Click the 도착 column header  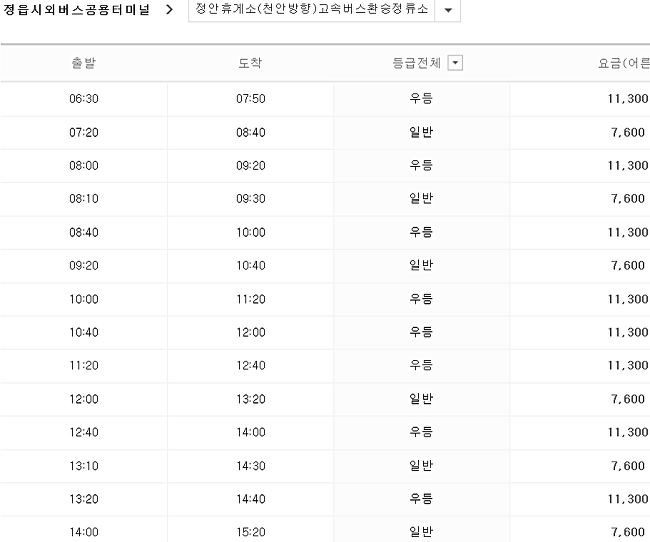click(250, 63)
